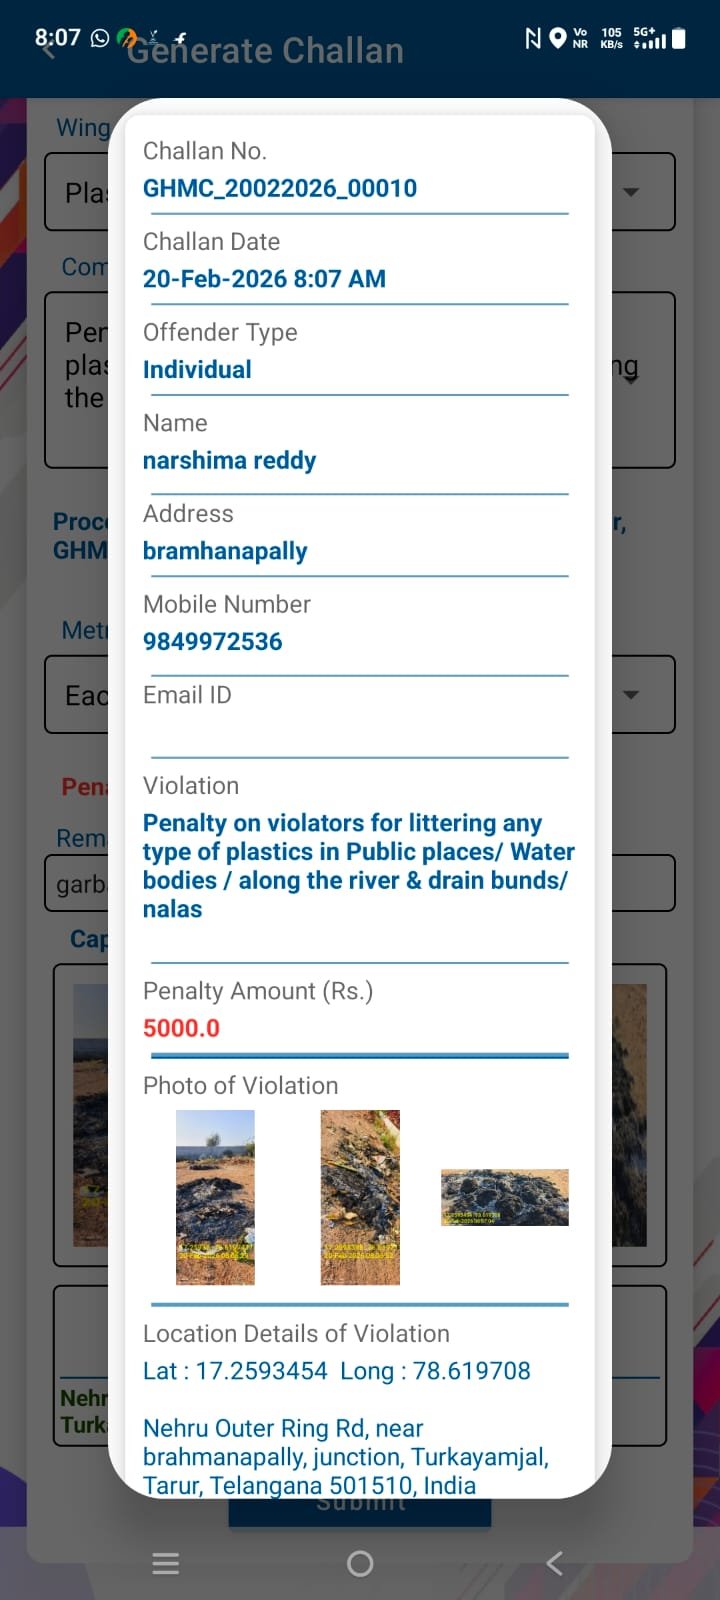Expand the Metric dropdown arrow
The height and width of the screenshot is (1600, 720).
pyautogui.click(x=631, y=695)
